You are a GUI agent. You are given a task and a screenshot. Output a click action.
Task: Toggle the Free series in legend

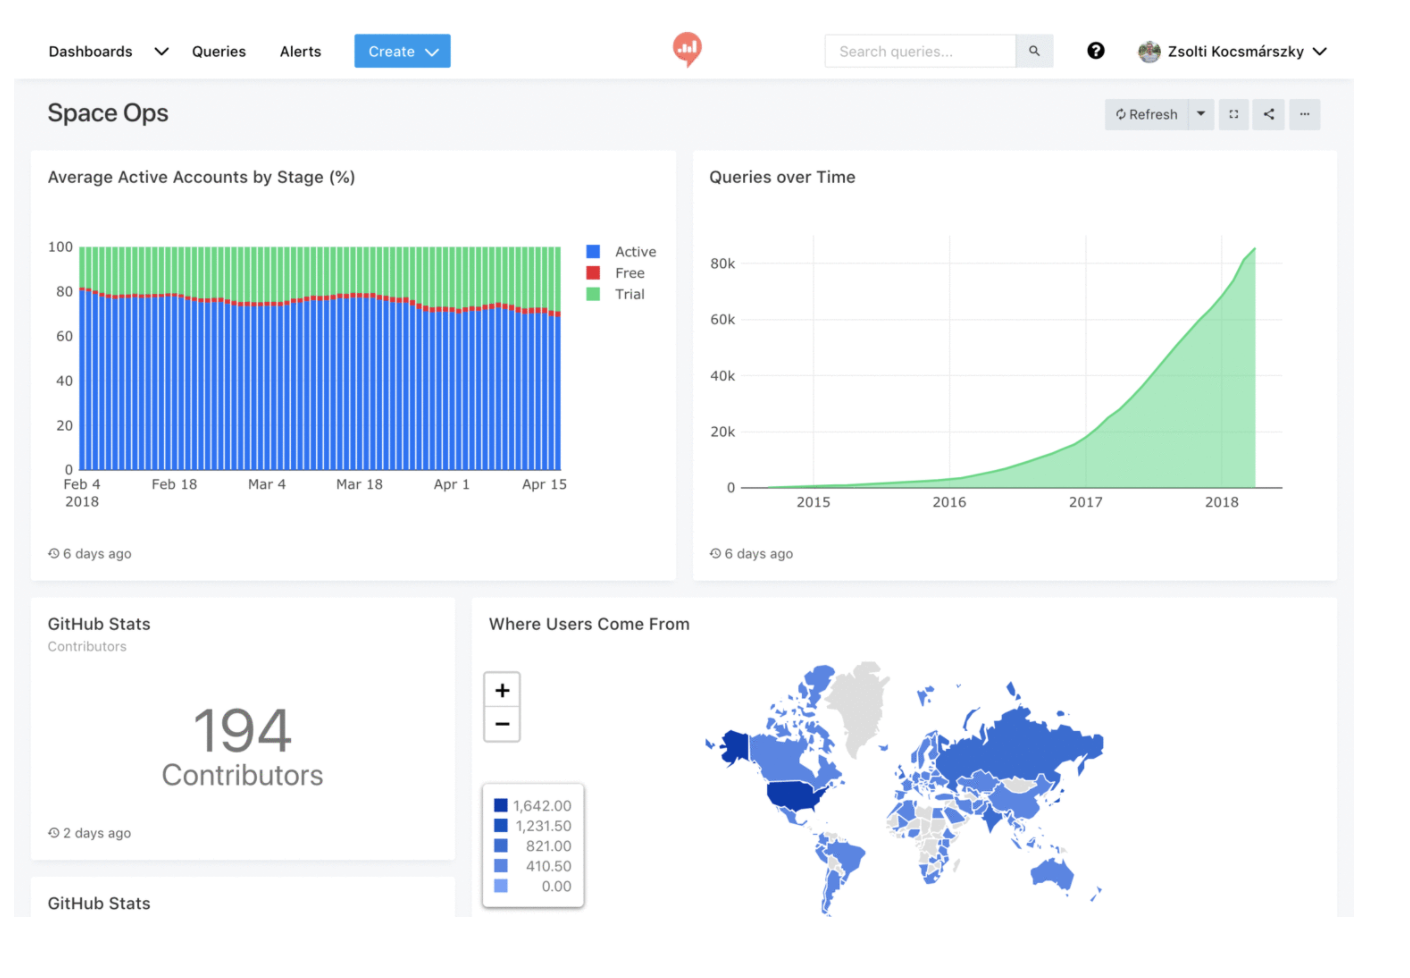[x=618, y=273]
